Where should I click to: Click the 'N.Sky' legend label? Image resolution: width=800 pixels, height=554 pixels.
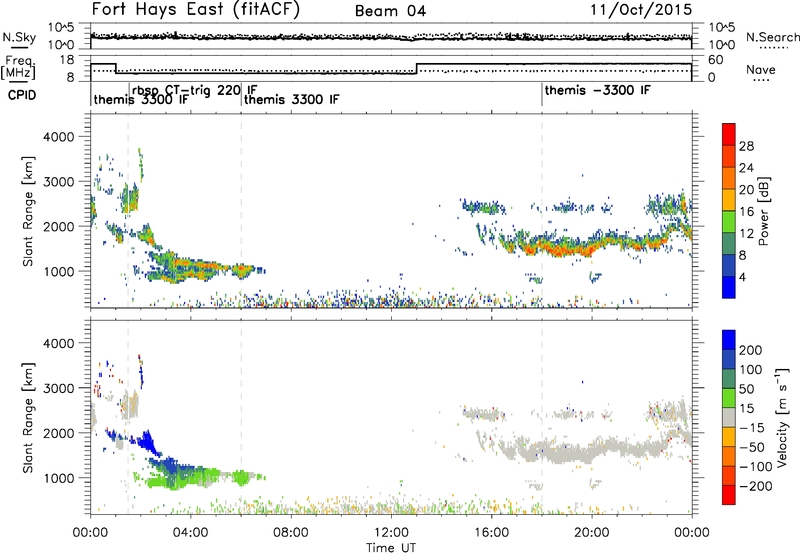point(19,37)
